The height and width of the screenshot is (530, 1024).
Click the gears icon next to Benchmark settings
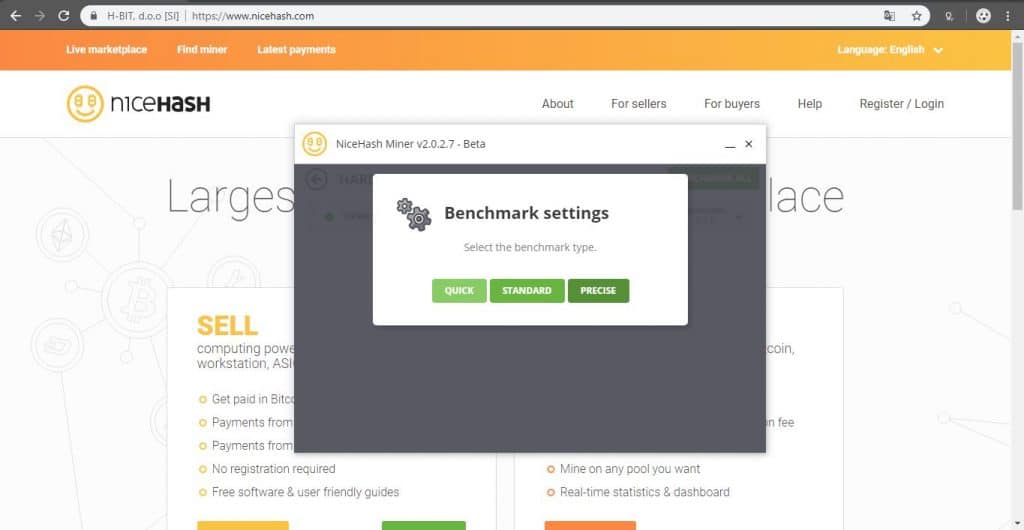pyautogui.click(x=413, y=213)
